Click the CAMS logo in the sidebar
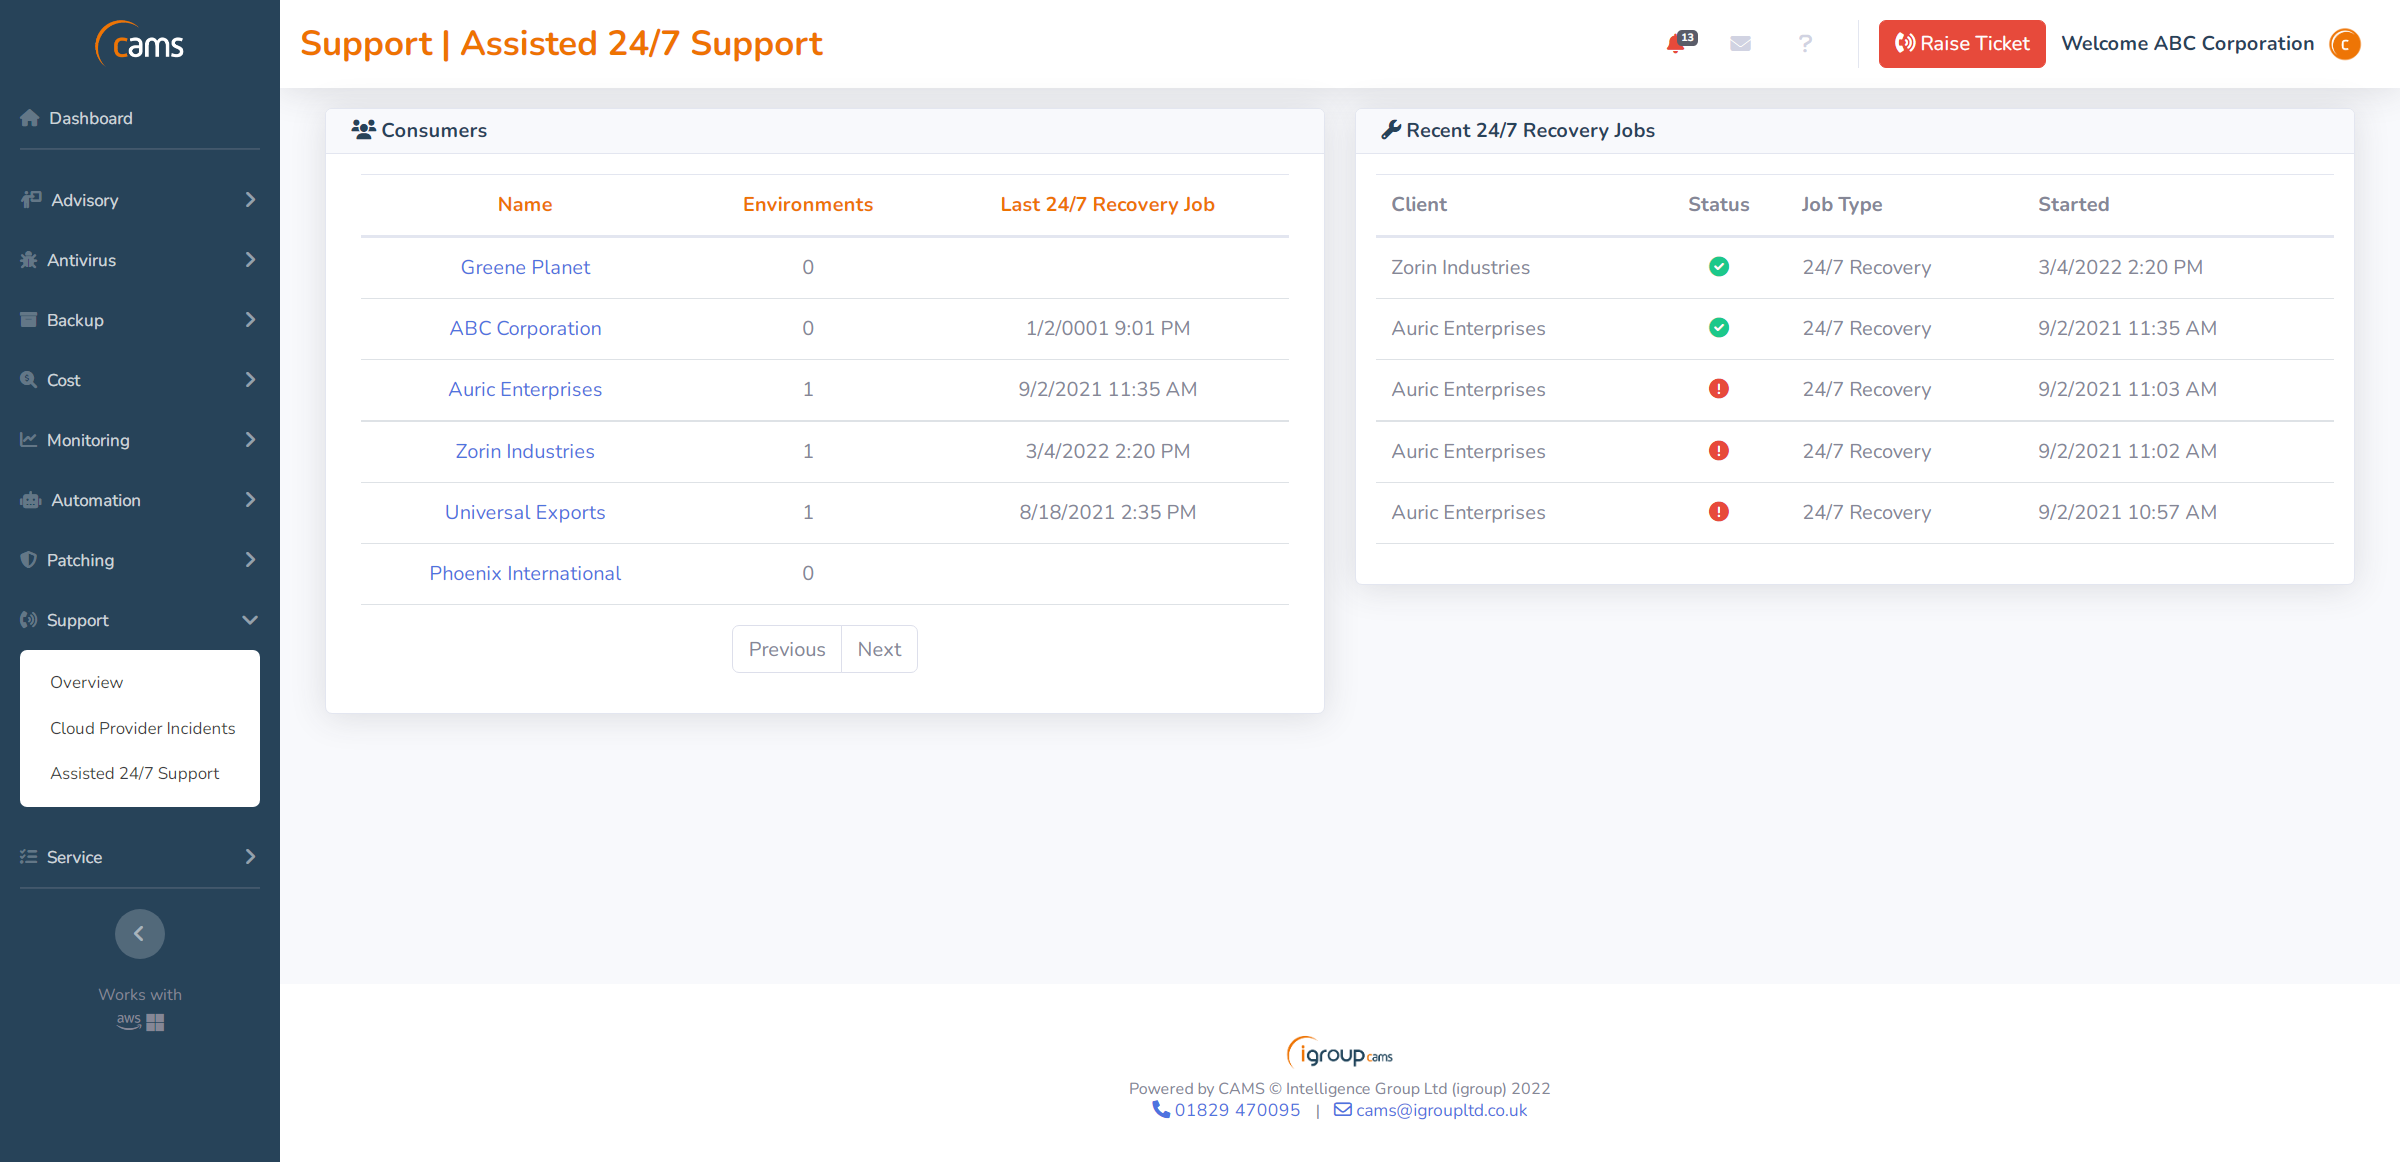The image size is (2400, 1162). 139,43
